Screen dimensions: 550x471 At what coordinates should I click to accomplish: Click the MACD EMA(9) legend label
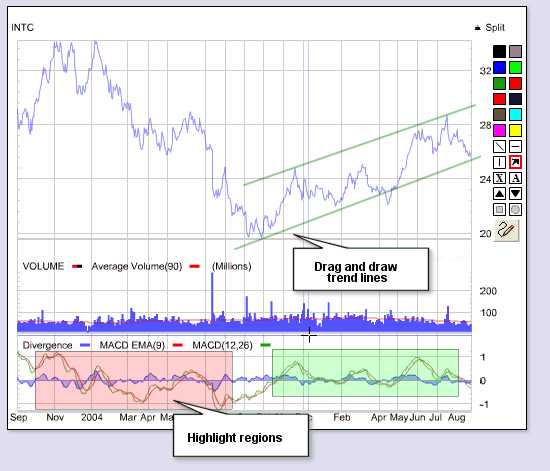click(x=132, y=345)
